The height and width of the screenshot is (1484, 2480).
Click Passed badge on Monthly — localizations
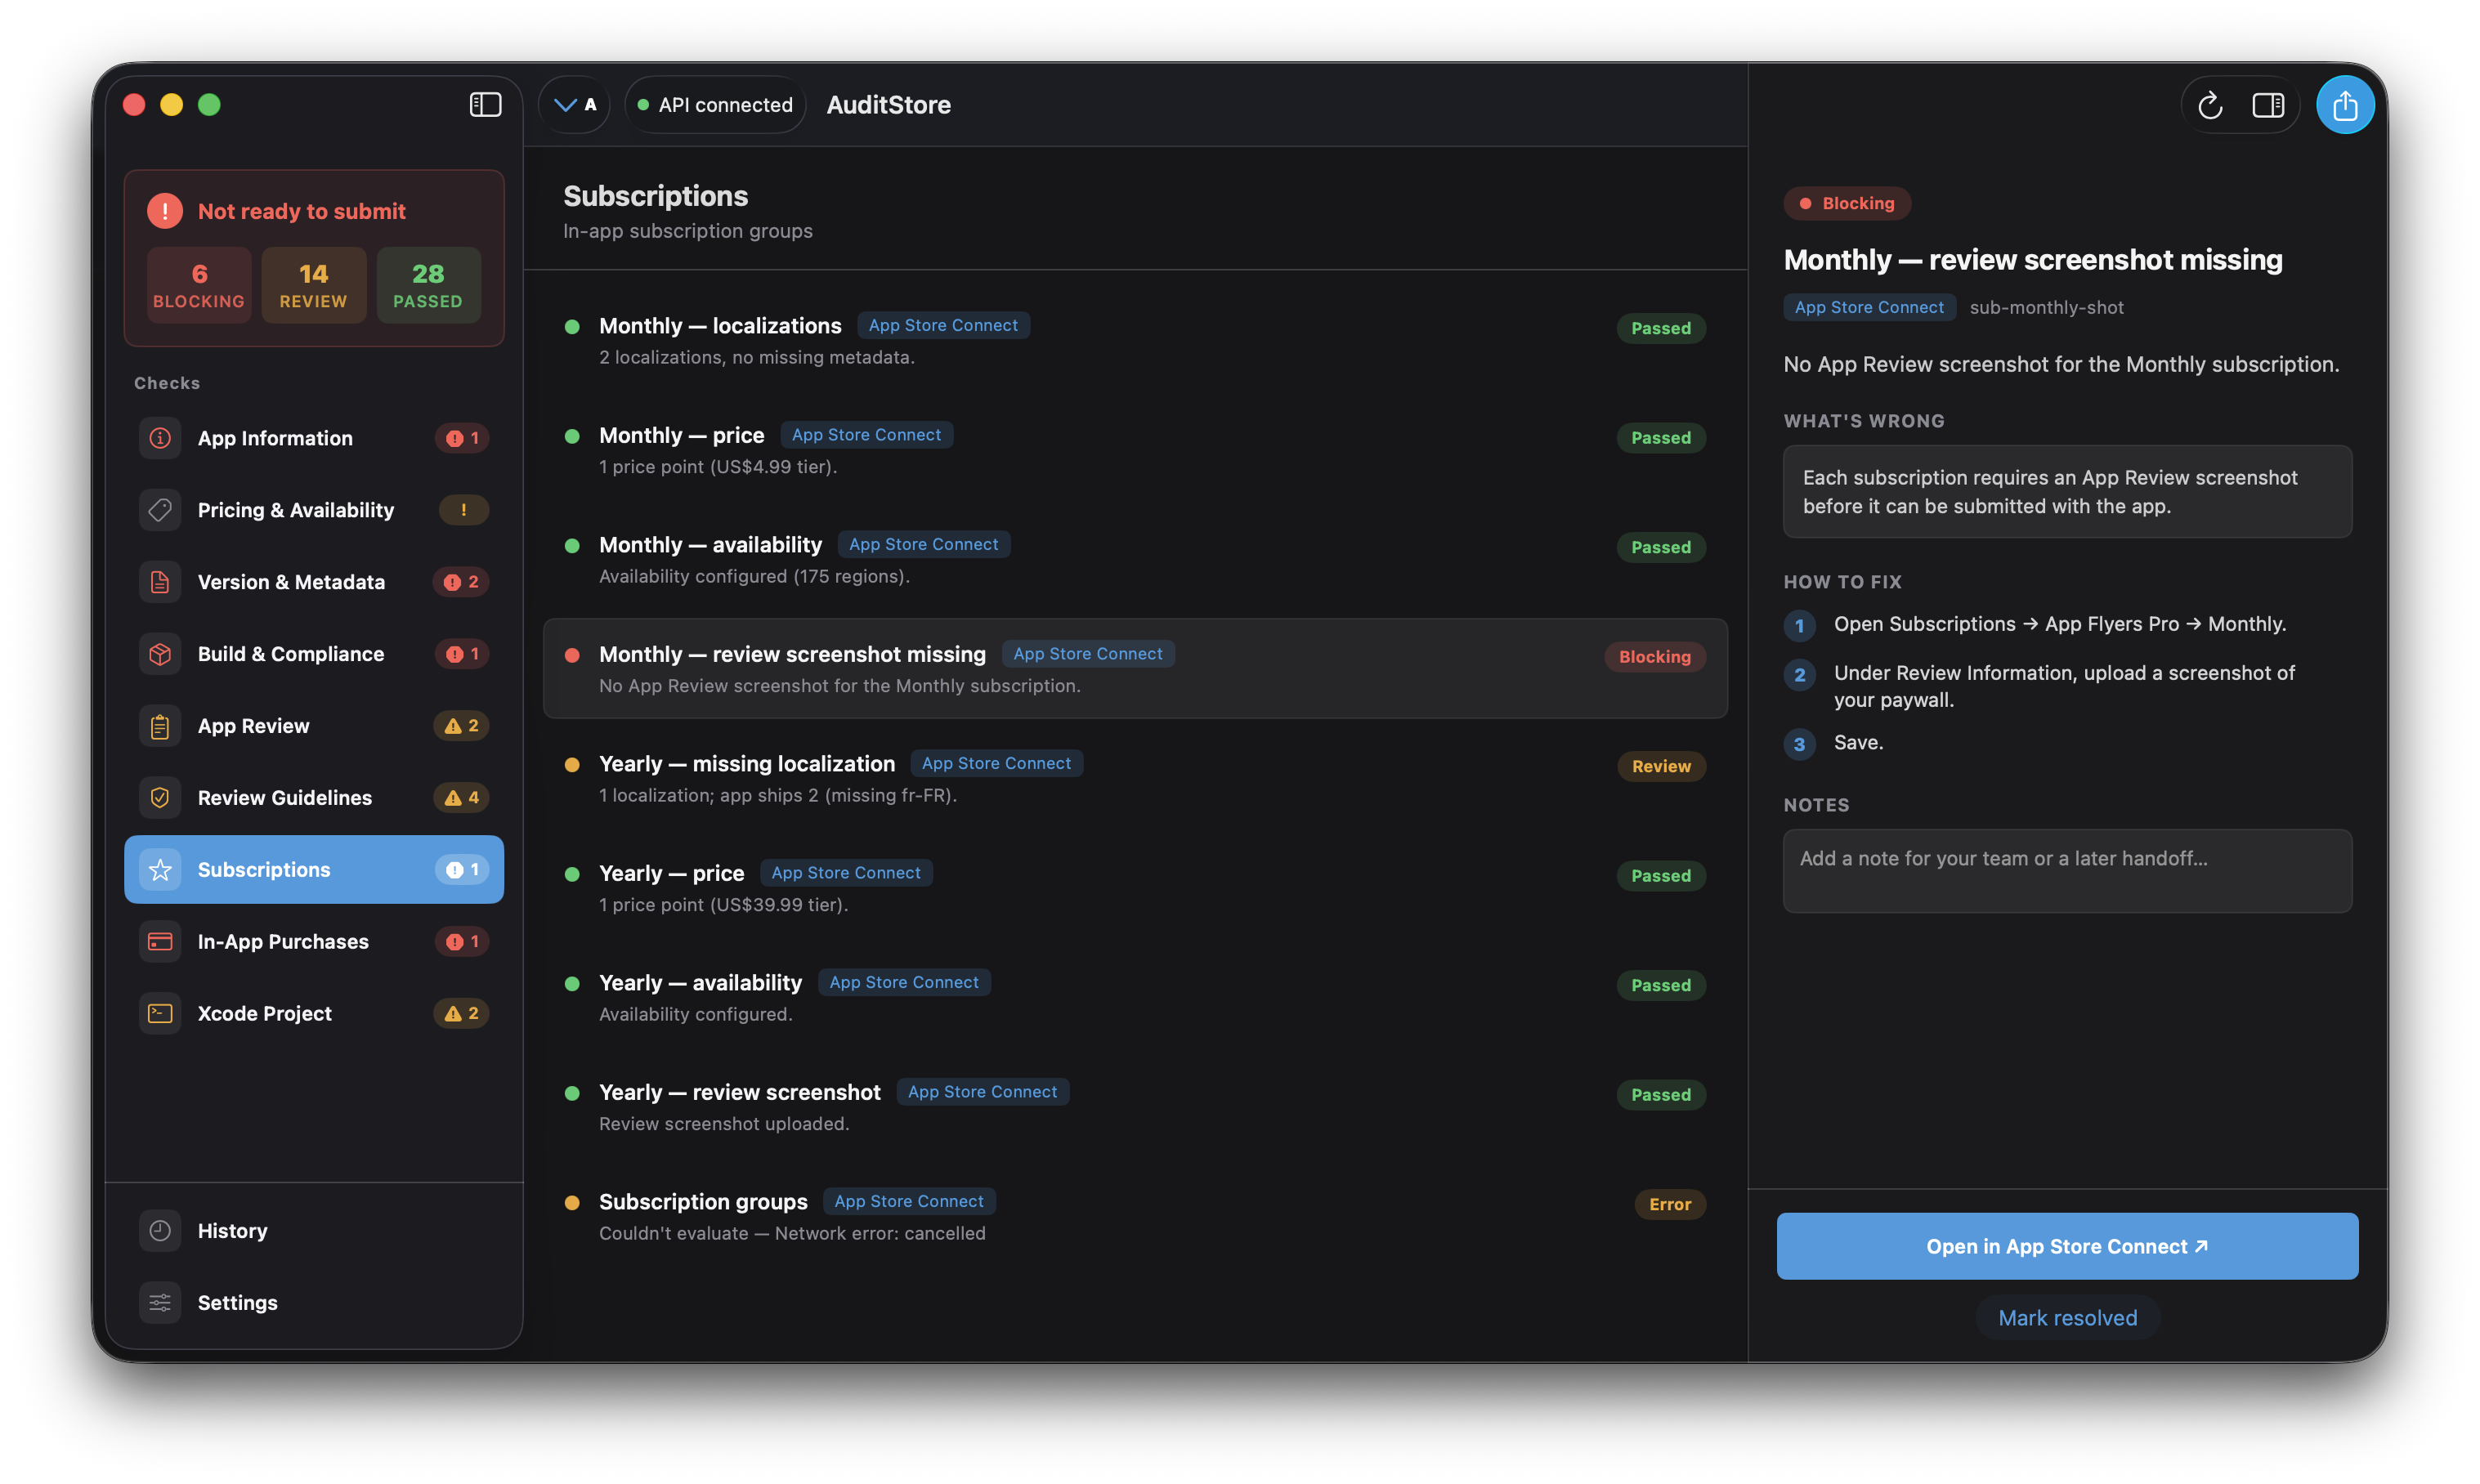pyautogui.click(x=1661, y=328)
